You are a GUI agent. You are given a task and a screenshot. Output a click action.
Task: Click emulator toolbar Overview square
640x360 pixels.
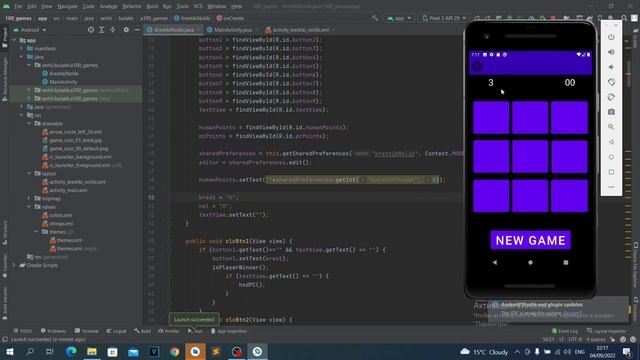611,172
